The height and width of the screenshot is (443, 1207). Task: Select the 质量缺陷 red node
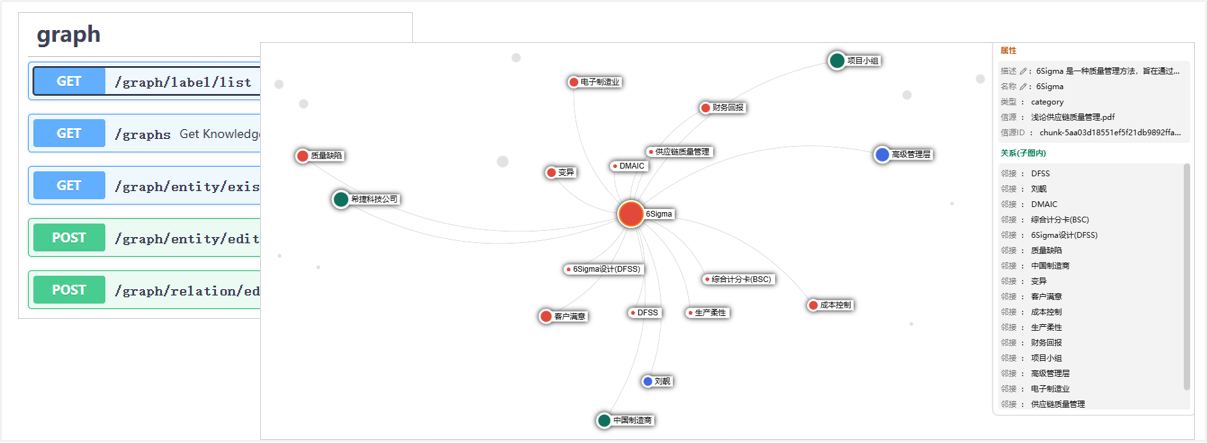[x=303, y=156]
